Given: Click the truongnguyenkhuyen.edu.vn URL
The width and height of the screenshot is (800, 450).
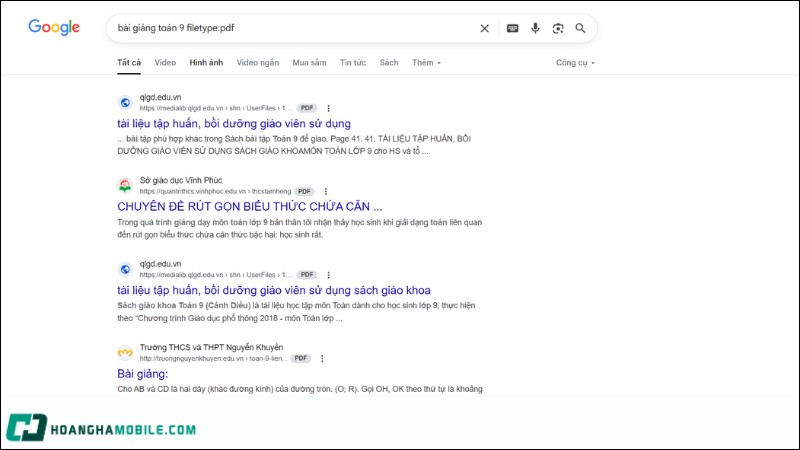Looking at the screenshot, I should click(x=213, y=358).
